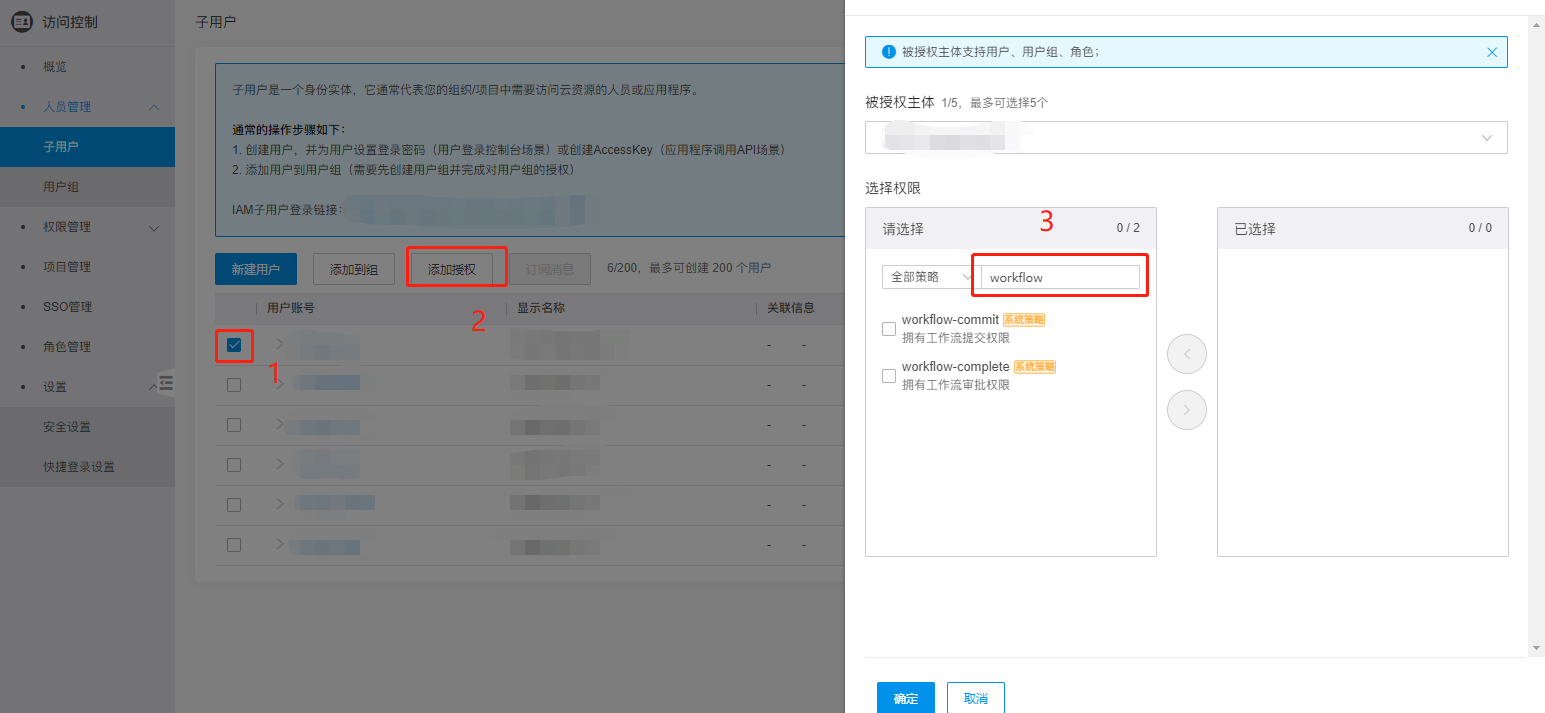
Task: Click the 订阅消息 button
Action: pyautogui.click(x=550, y=269)
